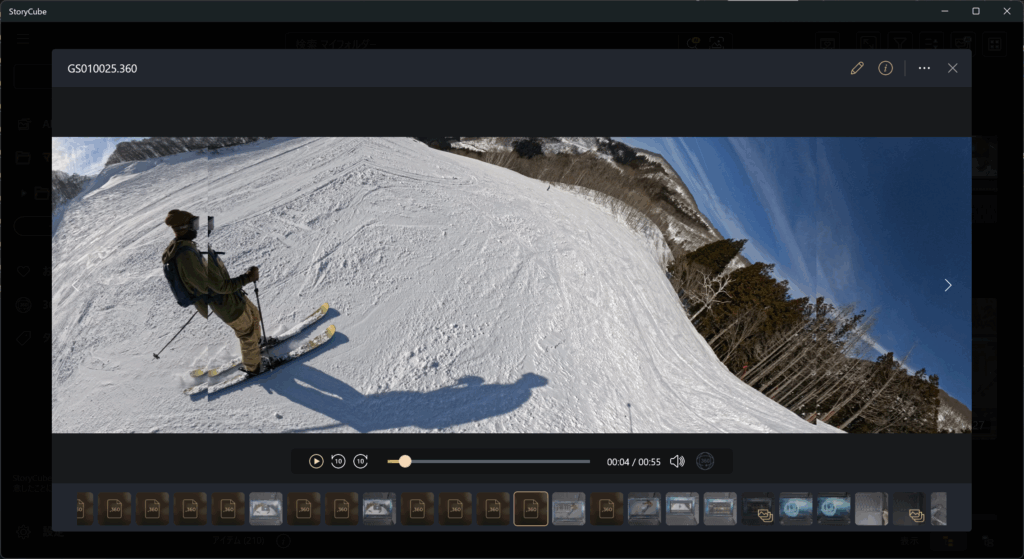Click the skier video frame

(x=511, y=285)
